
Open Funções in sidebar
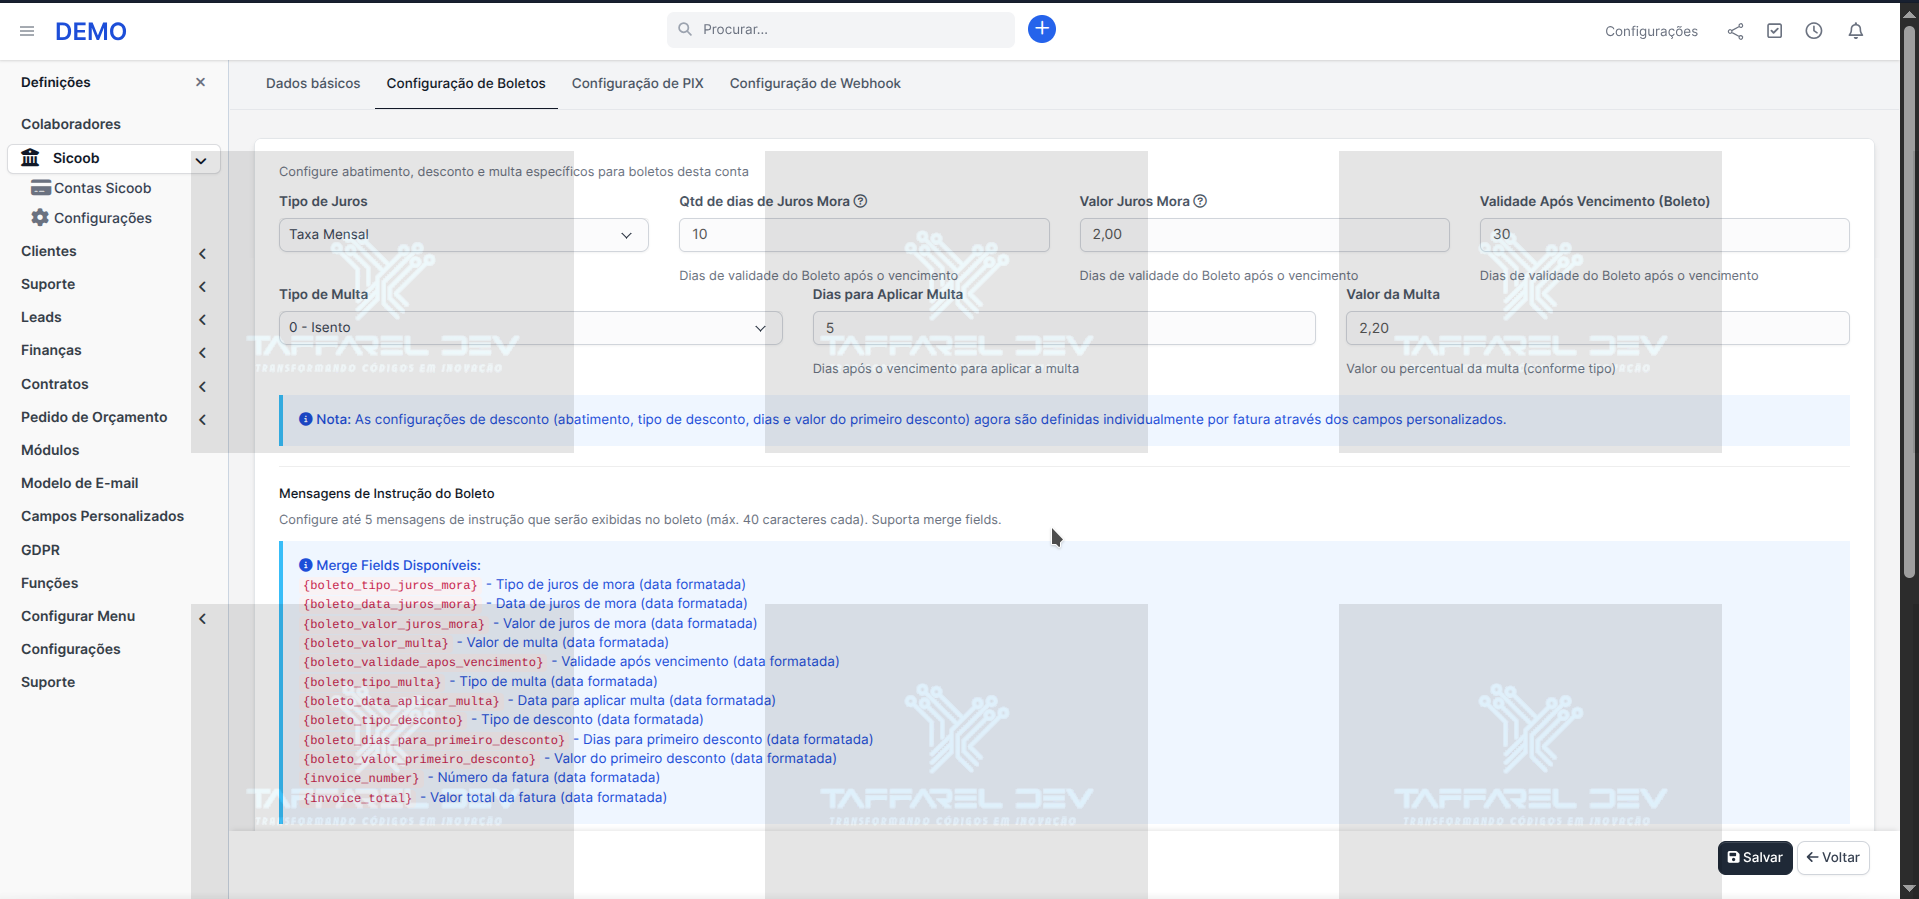[x=50, y=583]
